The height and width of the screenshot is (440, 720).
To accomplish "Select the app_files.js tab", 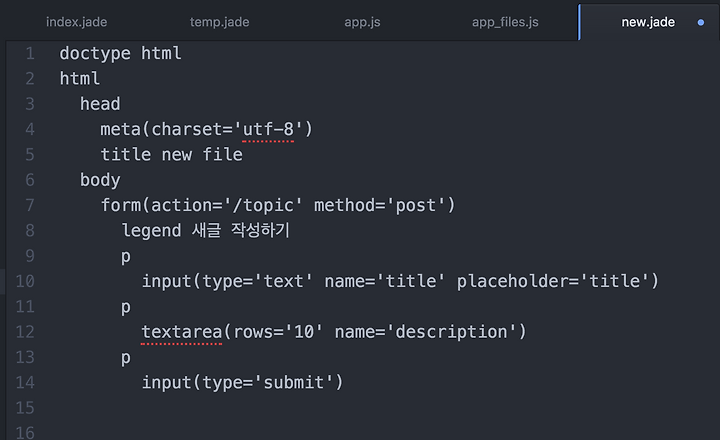I will click(505, 22).
